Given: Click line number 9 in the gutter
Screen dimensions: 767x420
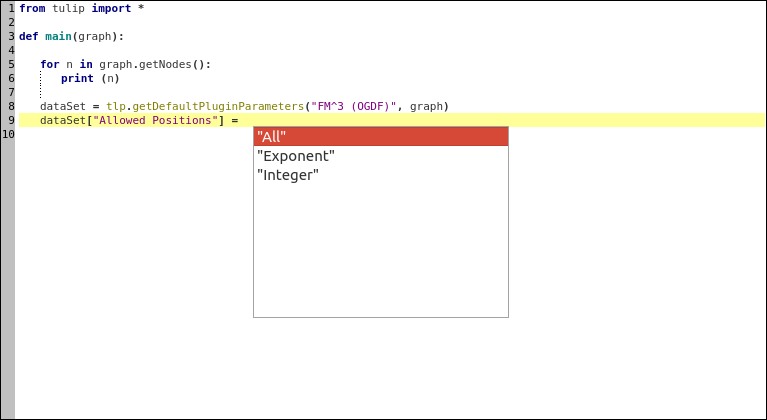Looking at the screenshot, I should click(11, 120).
